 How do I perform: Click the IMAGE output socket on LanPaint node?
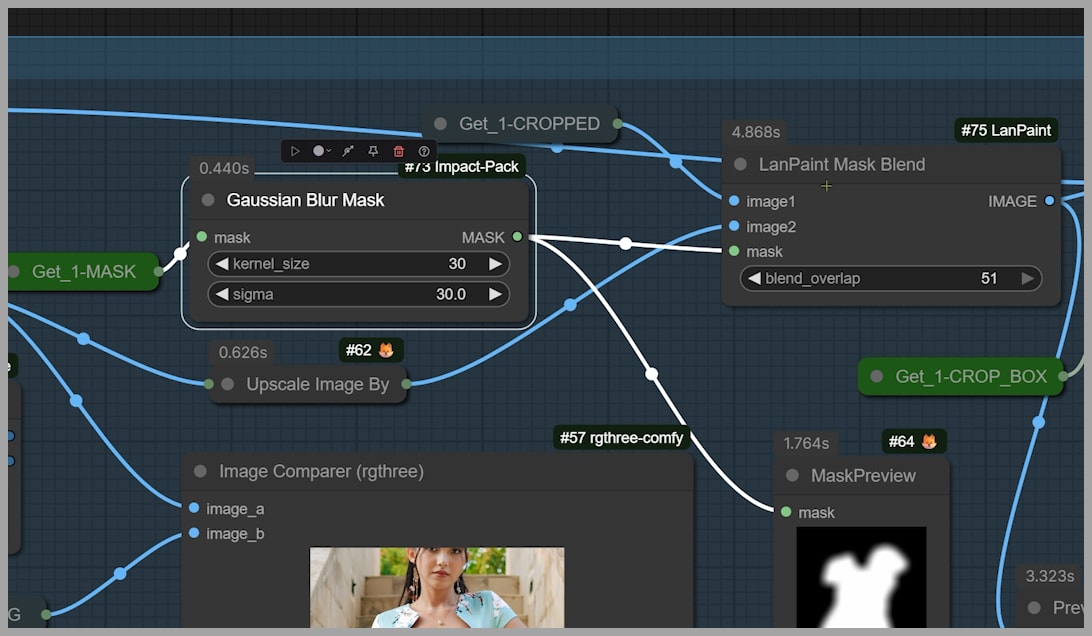pos(1049,201)
